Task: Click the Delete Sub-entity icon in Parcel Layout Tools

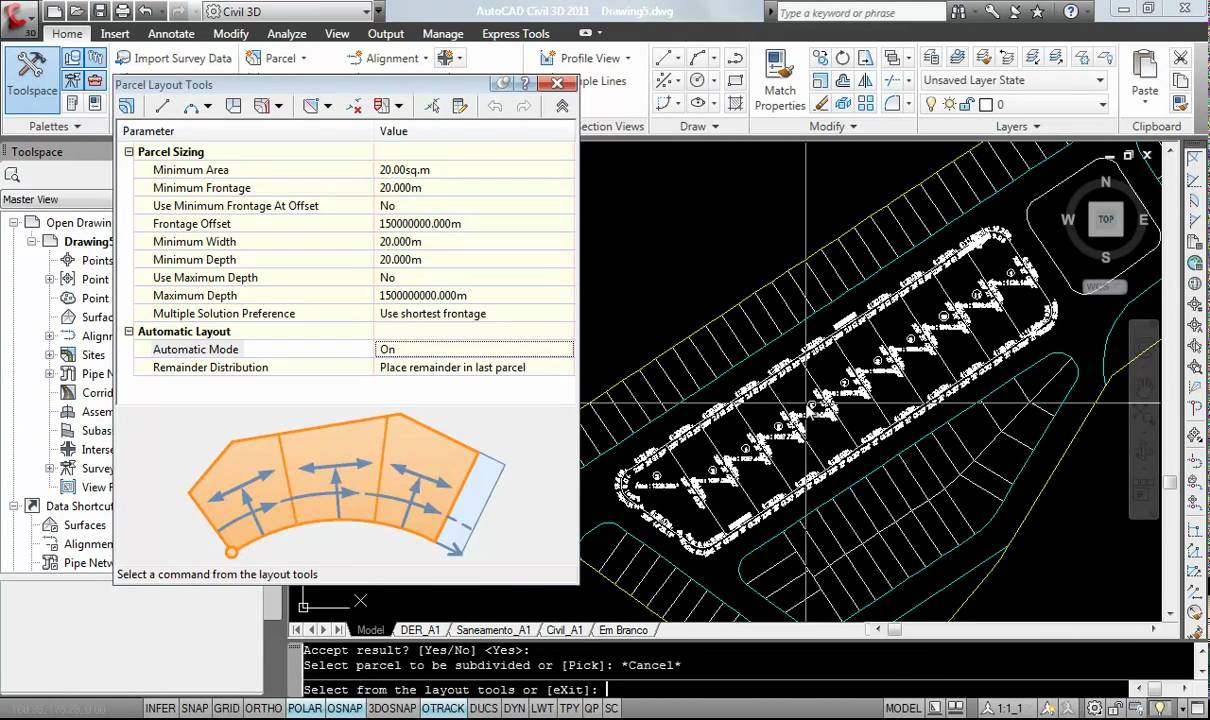Action: click(354, 106)
